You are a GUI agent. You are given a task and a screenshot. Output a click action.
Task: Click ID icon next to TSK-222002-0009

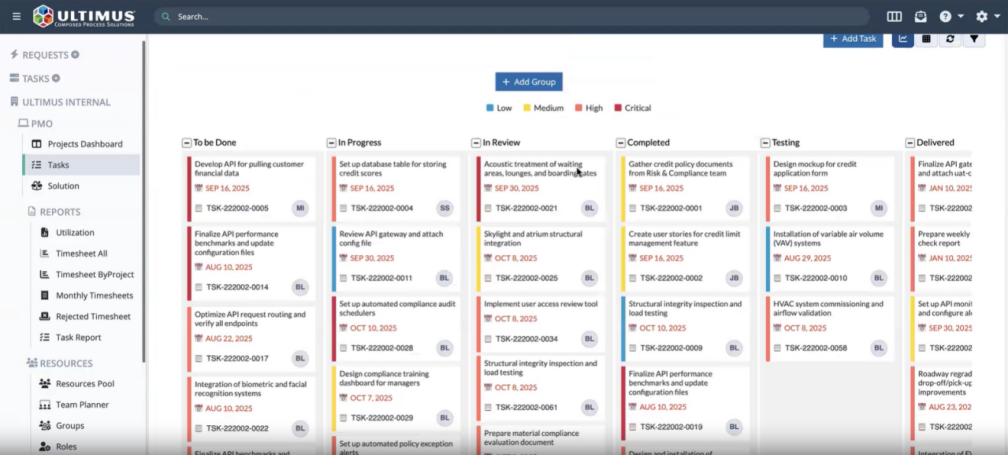pos(633,348)
